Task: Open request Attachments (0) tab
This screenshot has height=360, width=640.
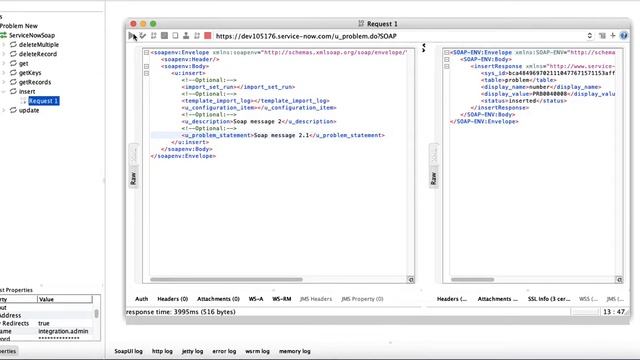Action: (x=218, y=299)
